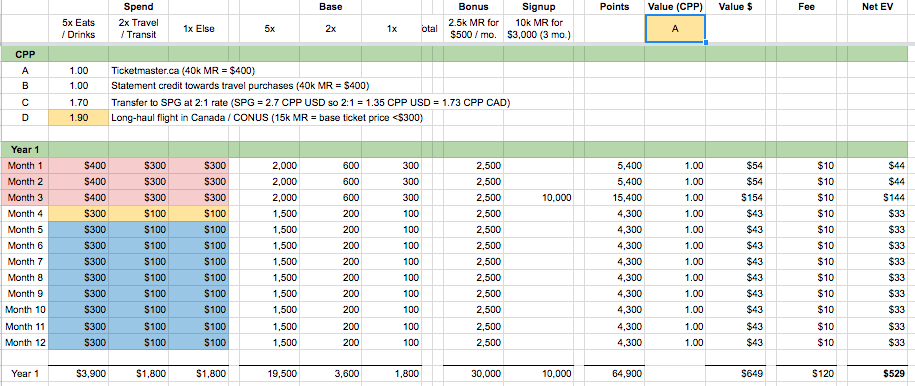Click the $3,900 eats spend total

tap(78, 374)
